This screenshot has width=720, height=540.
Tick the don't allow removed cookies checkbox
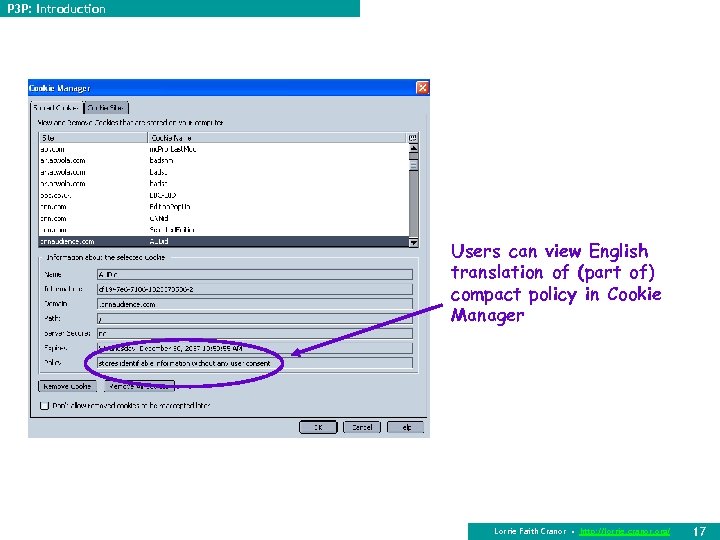click(x=45, y=405)
